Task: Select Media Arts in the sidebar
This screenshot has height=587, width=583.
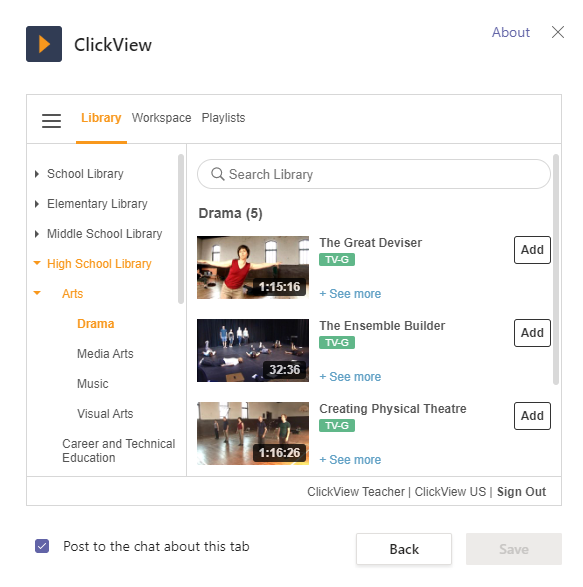Action: point(105,353)
